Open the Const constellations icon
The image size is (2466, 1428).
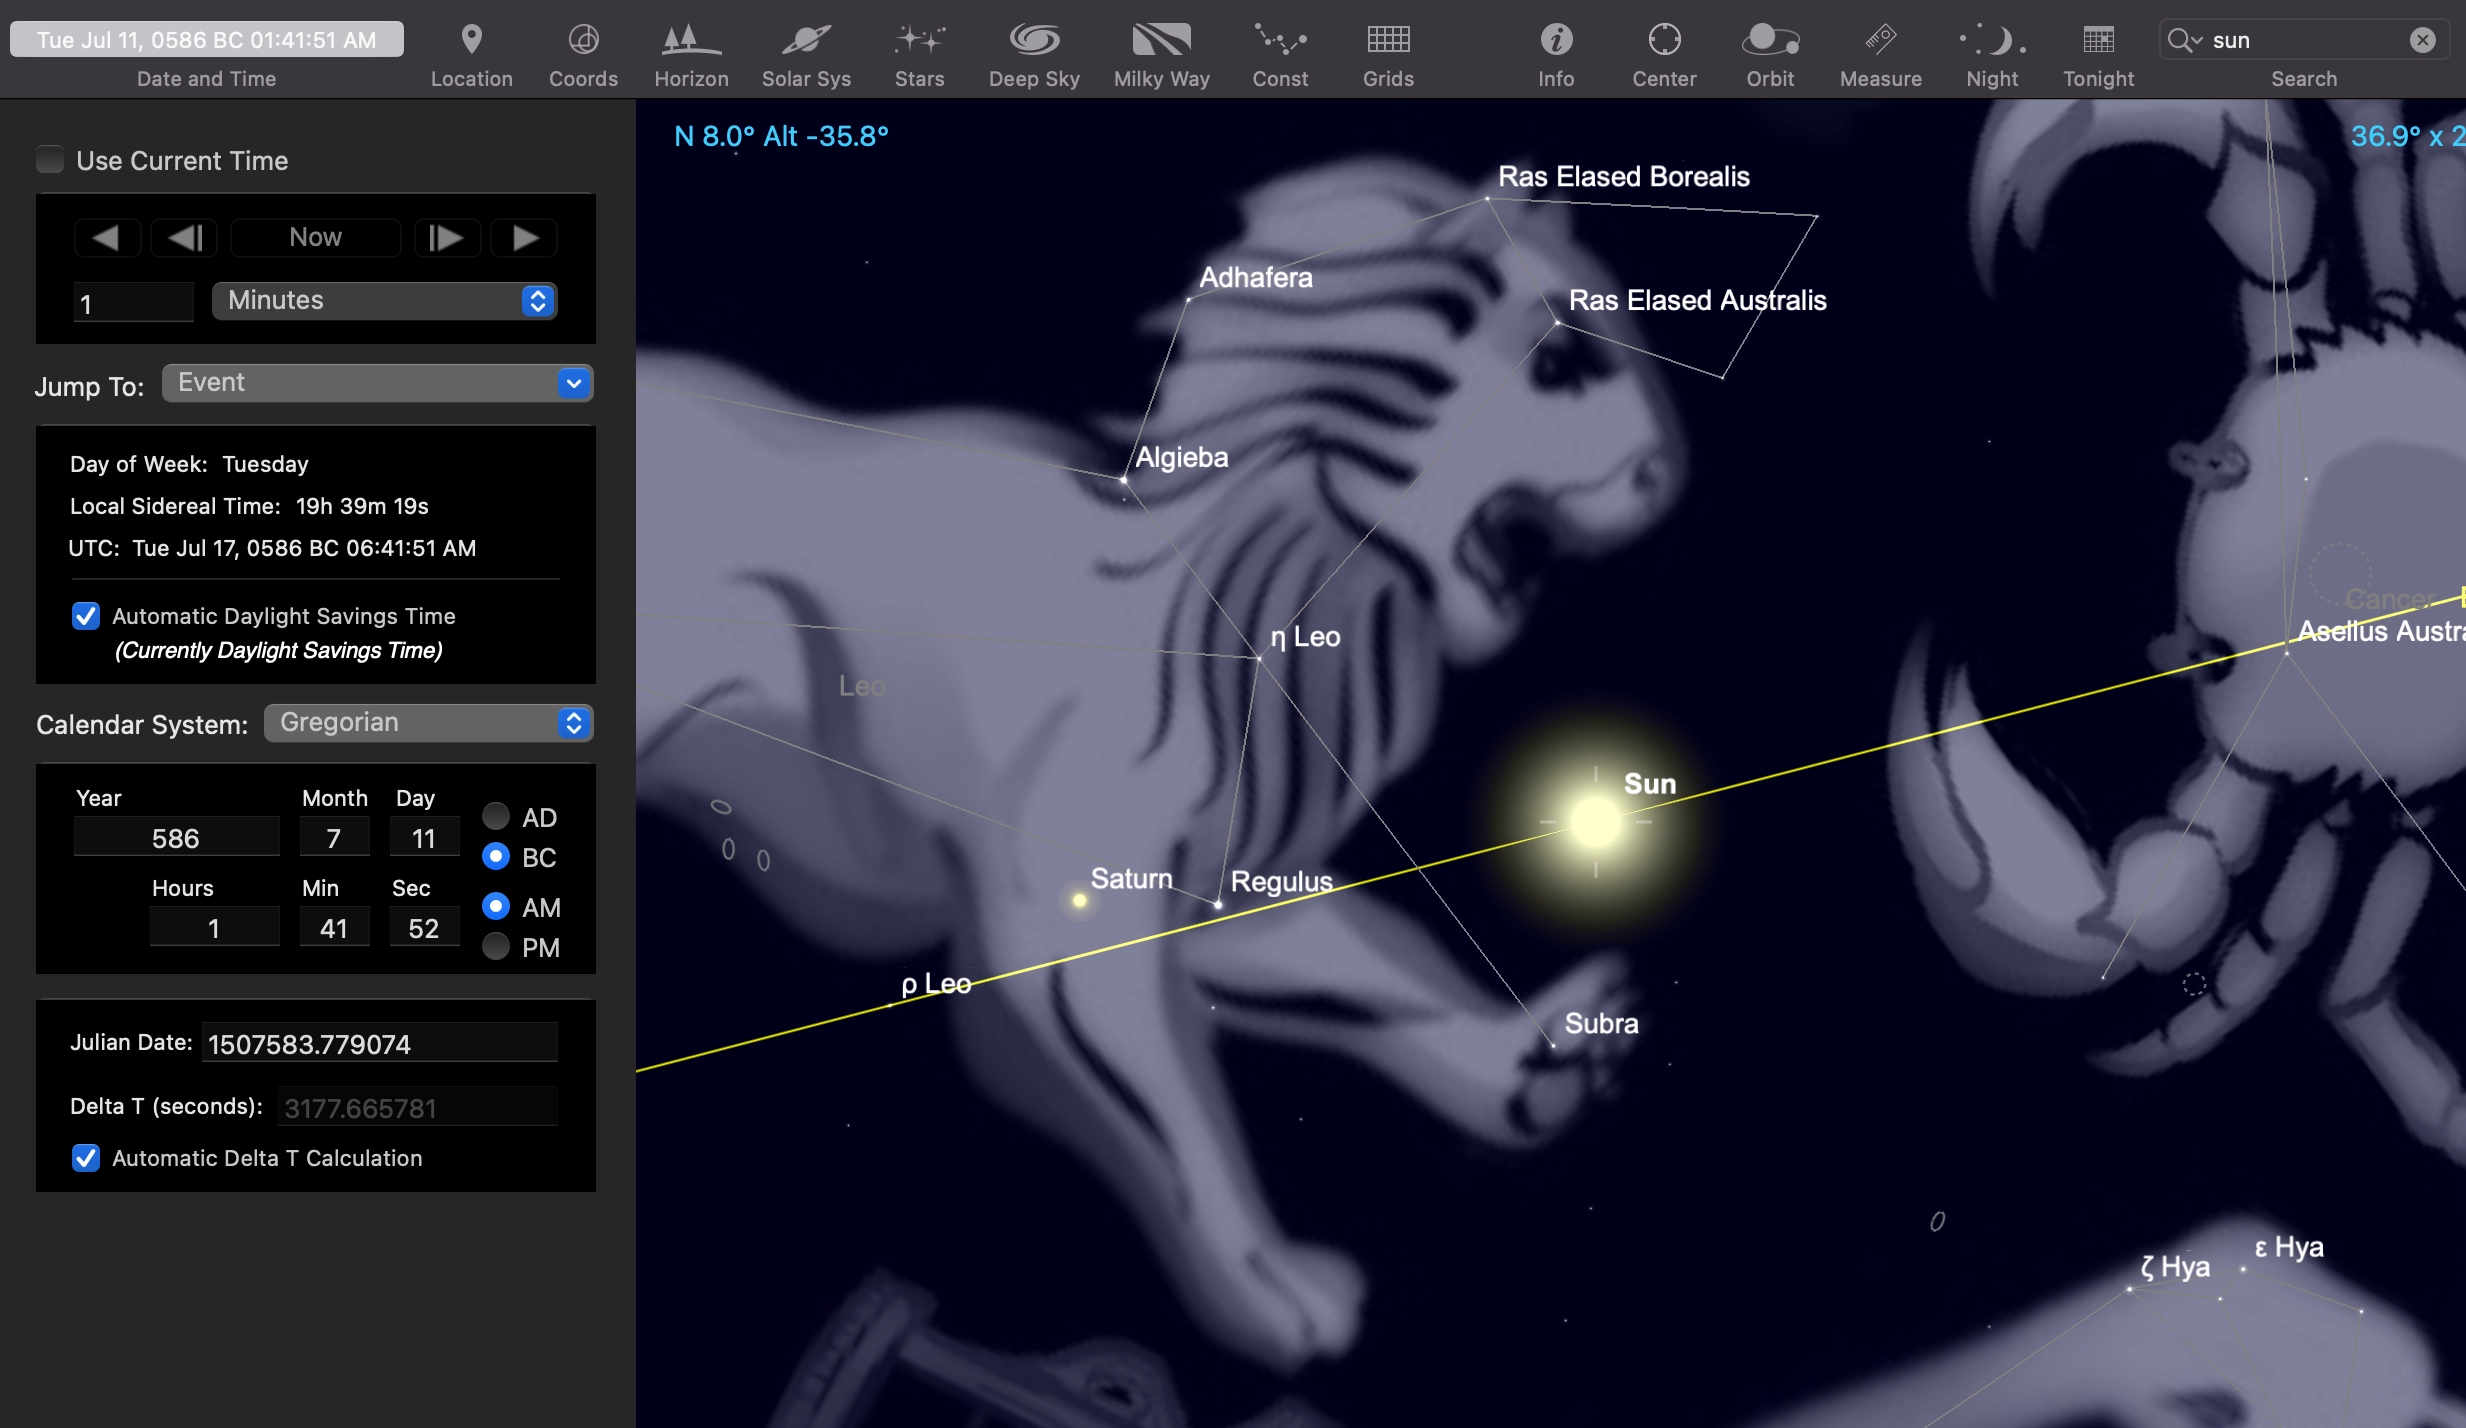1280,40
